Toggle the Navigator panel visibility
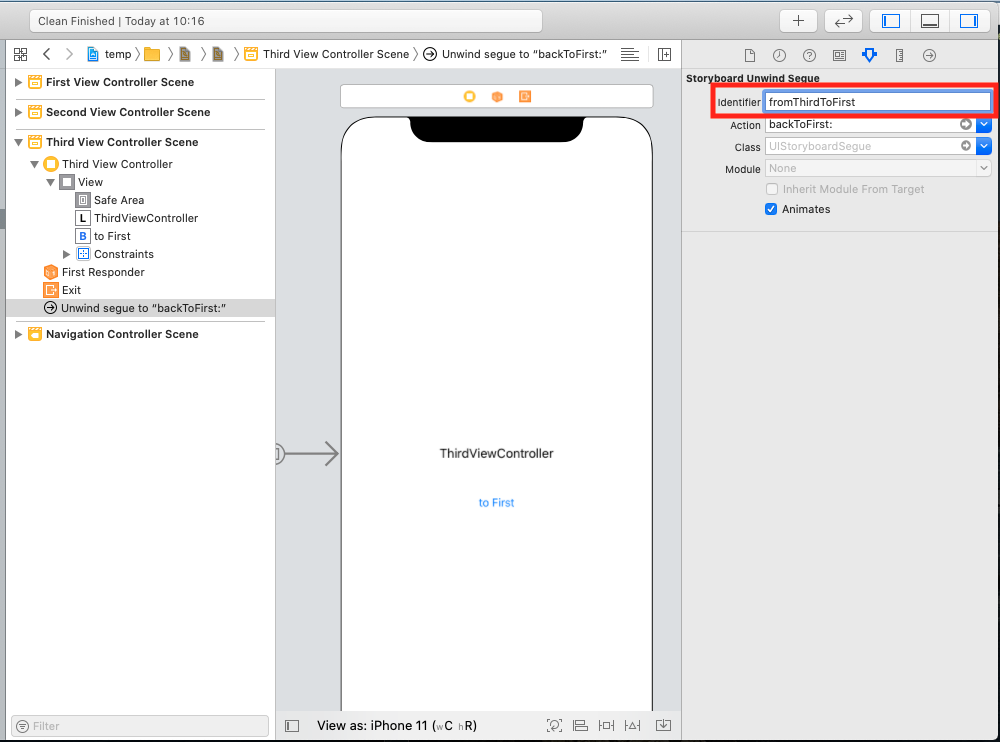Image resolution: width=1000 pixels, height=742 pixels. [x=890, y=21]
